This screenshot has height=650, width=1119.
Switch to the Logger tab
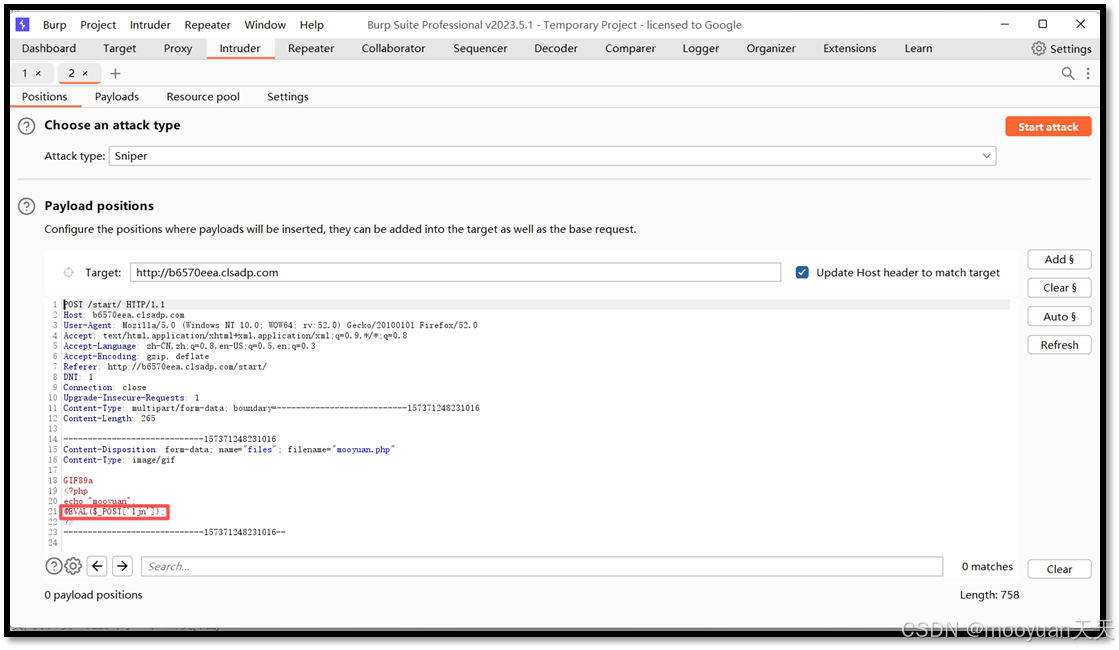click(x=701, y=49)
